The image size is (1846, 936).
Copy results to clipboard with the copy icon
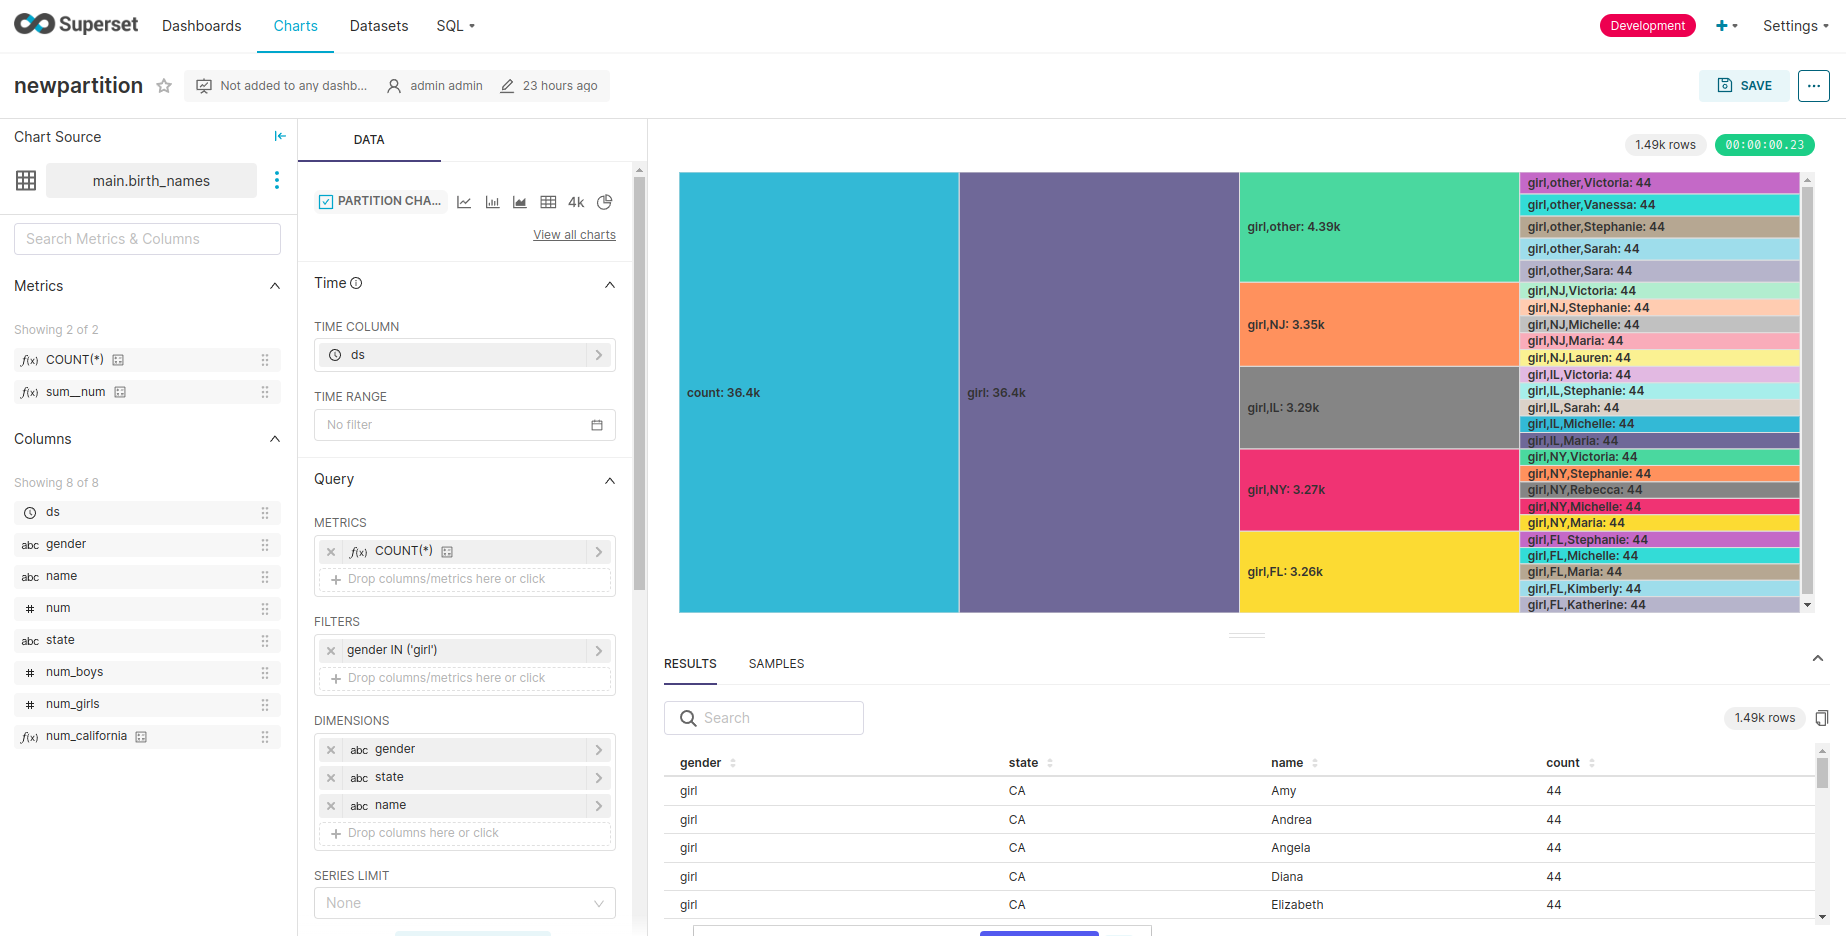pos(1822,718)
